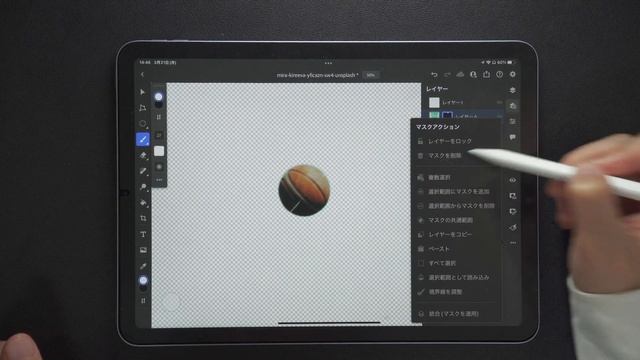Redo the last action
Screen dimensions: 640x360
[x=447, y=75]
